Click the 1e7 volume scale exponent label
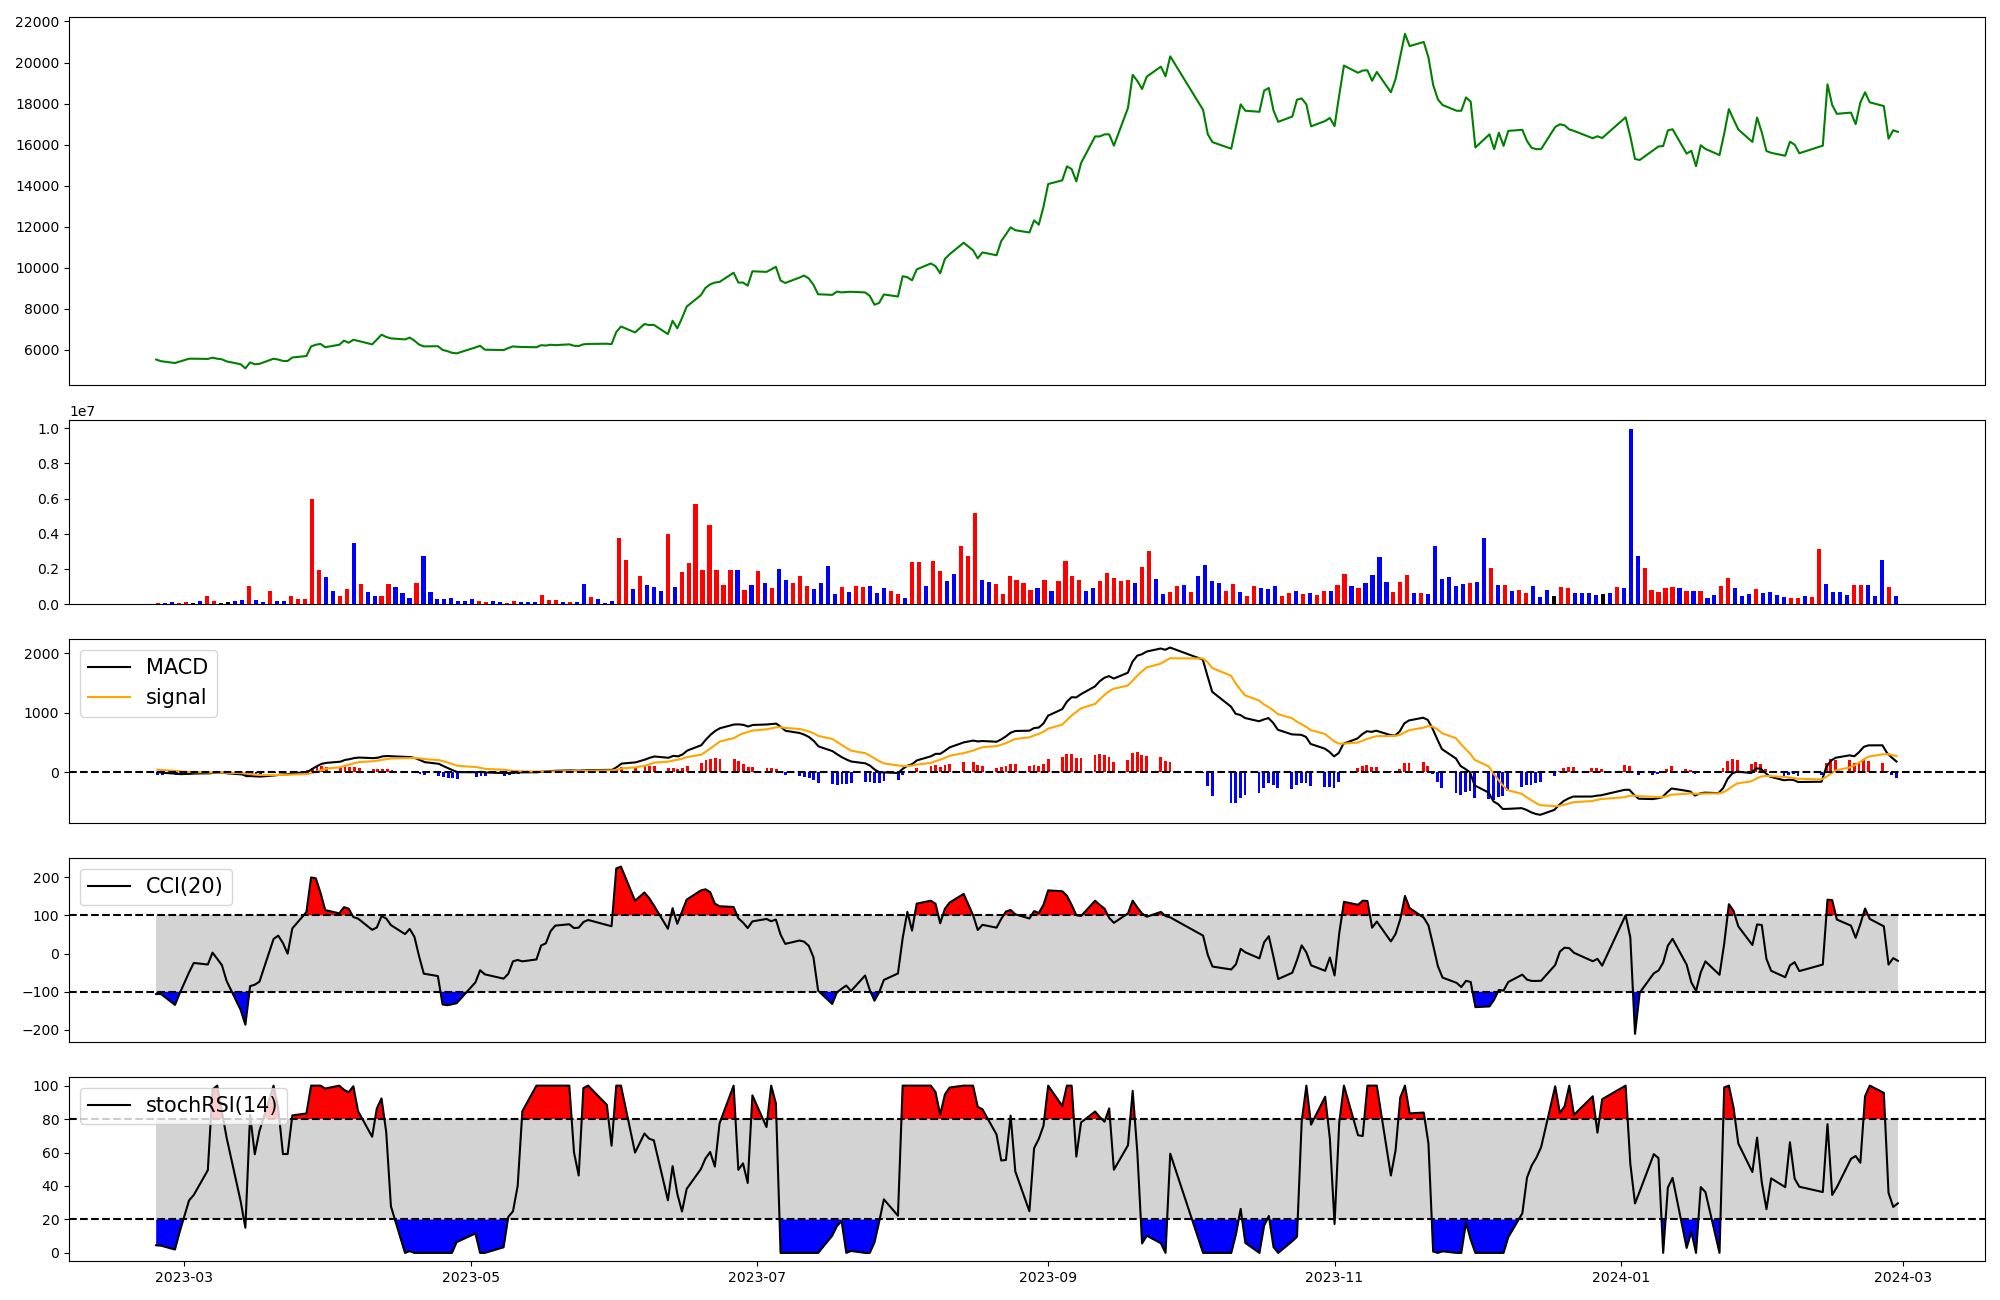Viewport: 2000px width, 1300px height. pos(82,411)
